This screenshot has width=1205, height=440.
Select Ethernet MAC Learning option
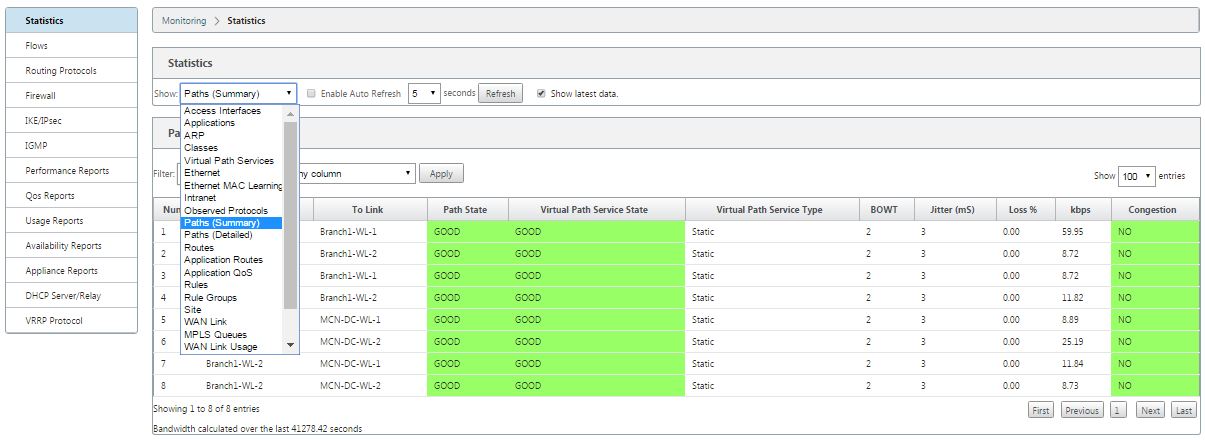pyautogui.click(x=232, y=185)
